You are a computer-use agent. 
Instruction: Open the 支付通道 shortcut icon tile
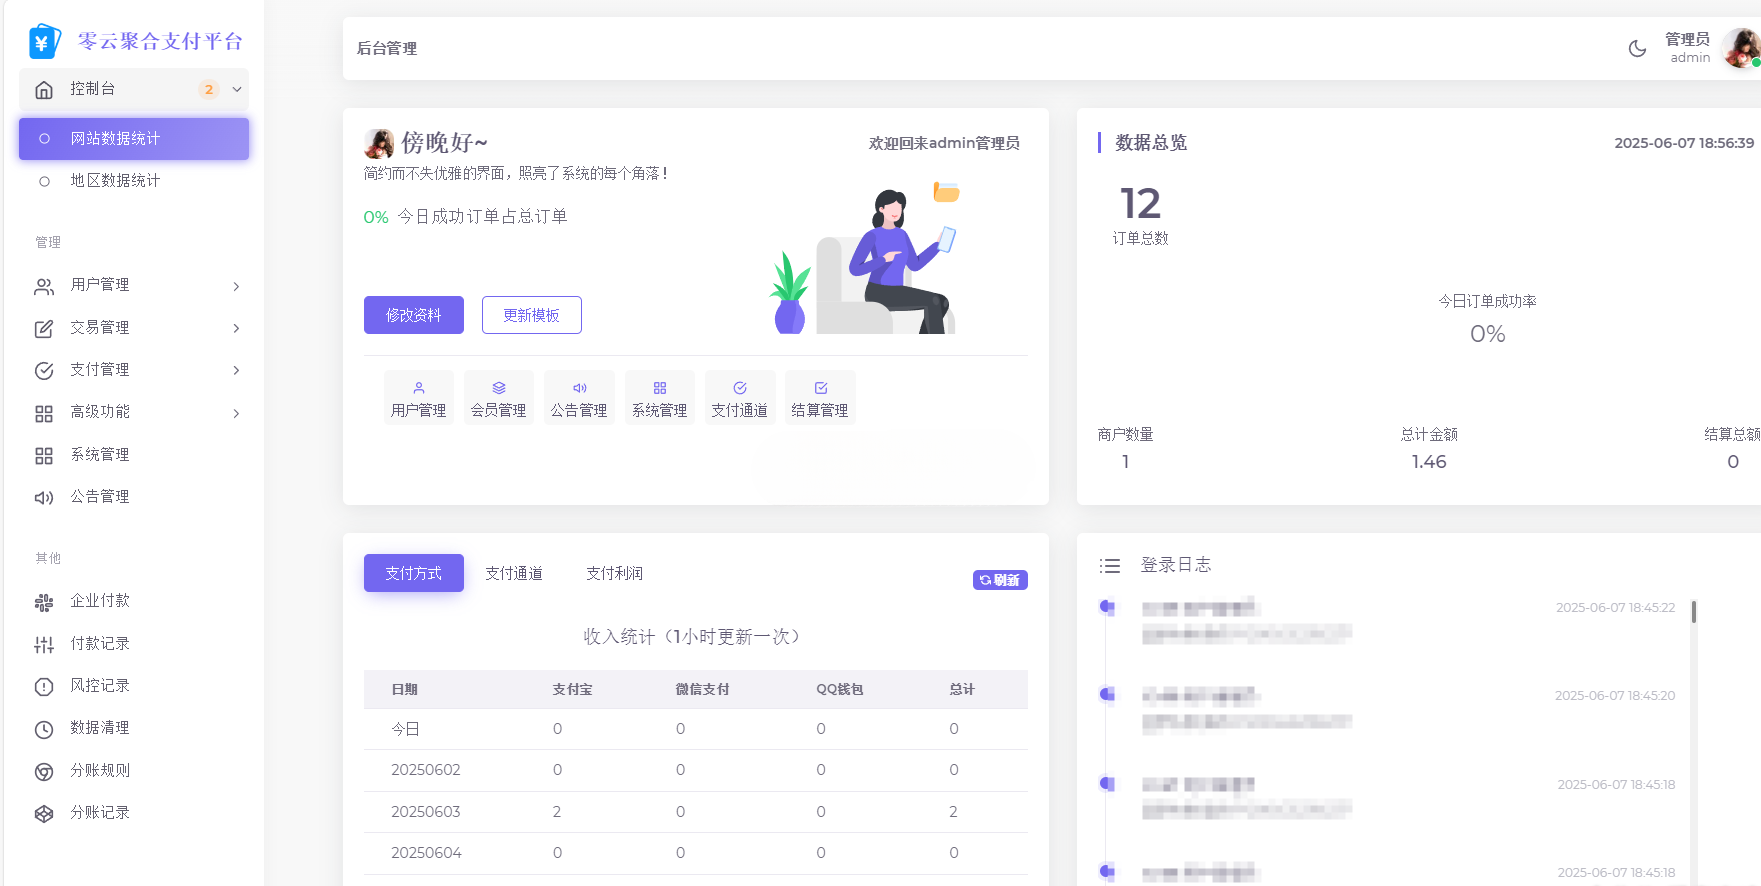point(739,398)
